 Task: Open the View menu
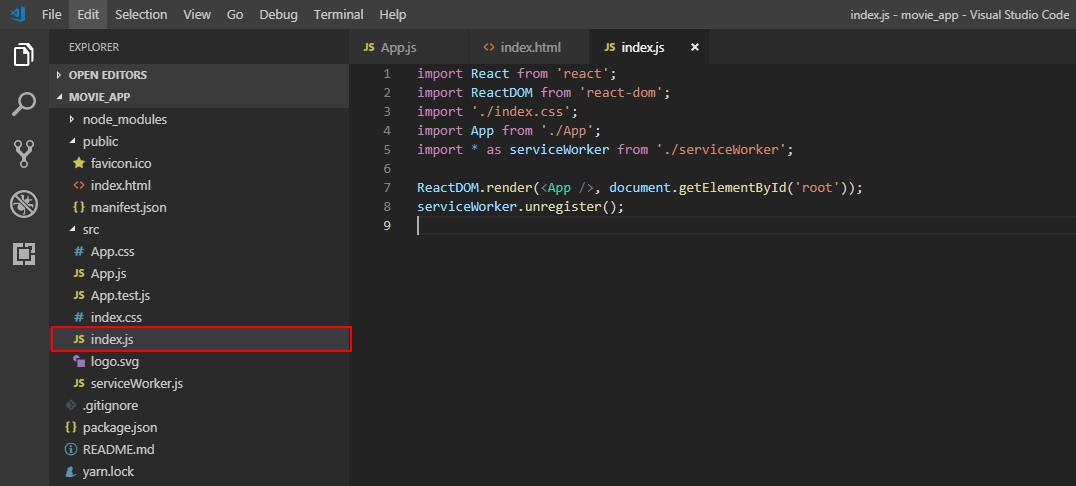click(x=197, y=14)
